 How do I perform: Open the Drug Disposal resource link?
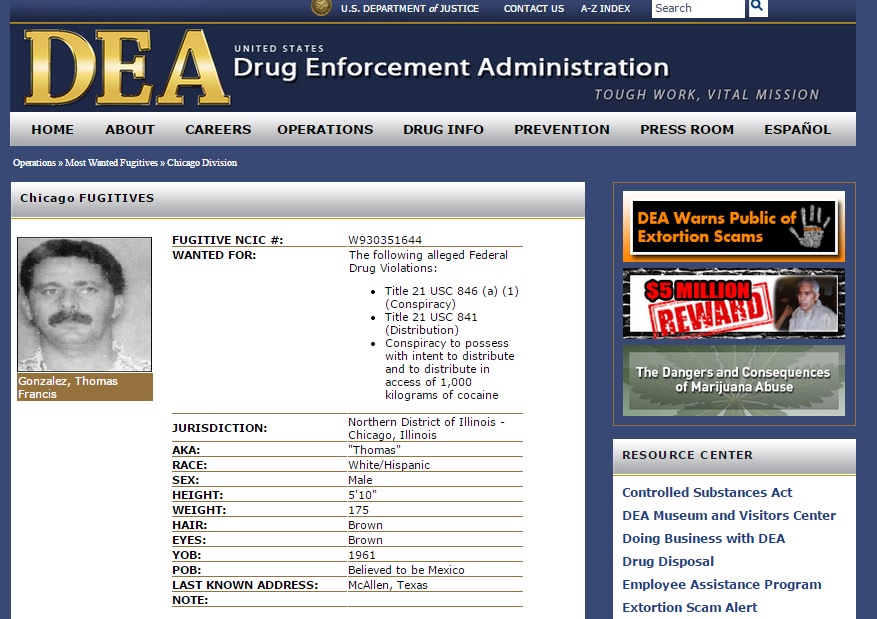(667, 561)
